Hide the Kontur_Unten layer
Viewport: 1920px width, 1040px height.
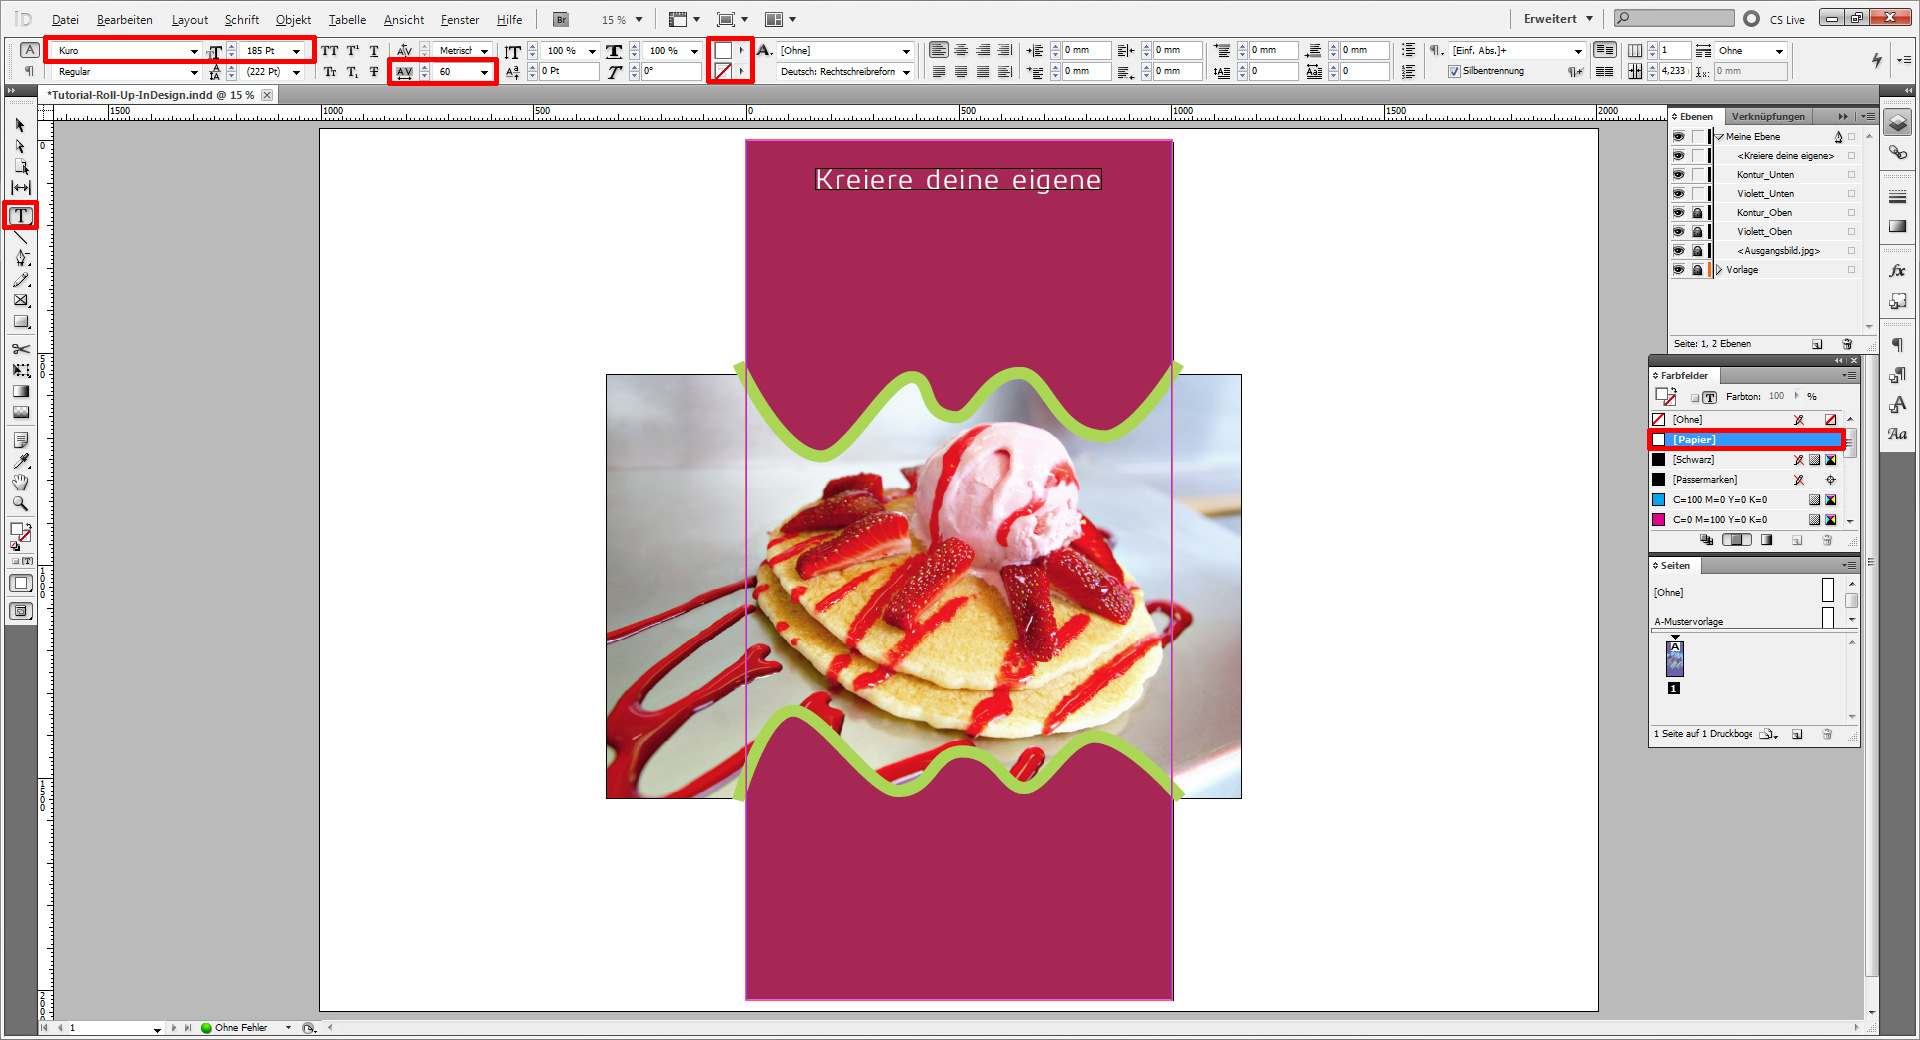point(1679,174)
